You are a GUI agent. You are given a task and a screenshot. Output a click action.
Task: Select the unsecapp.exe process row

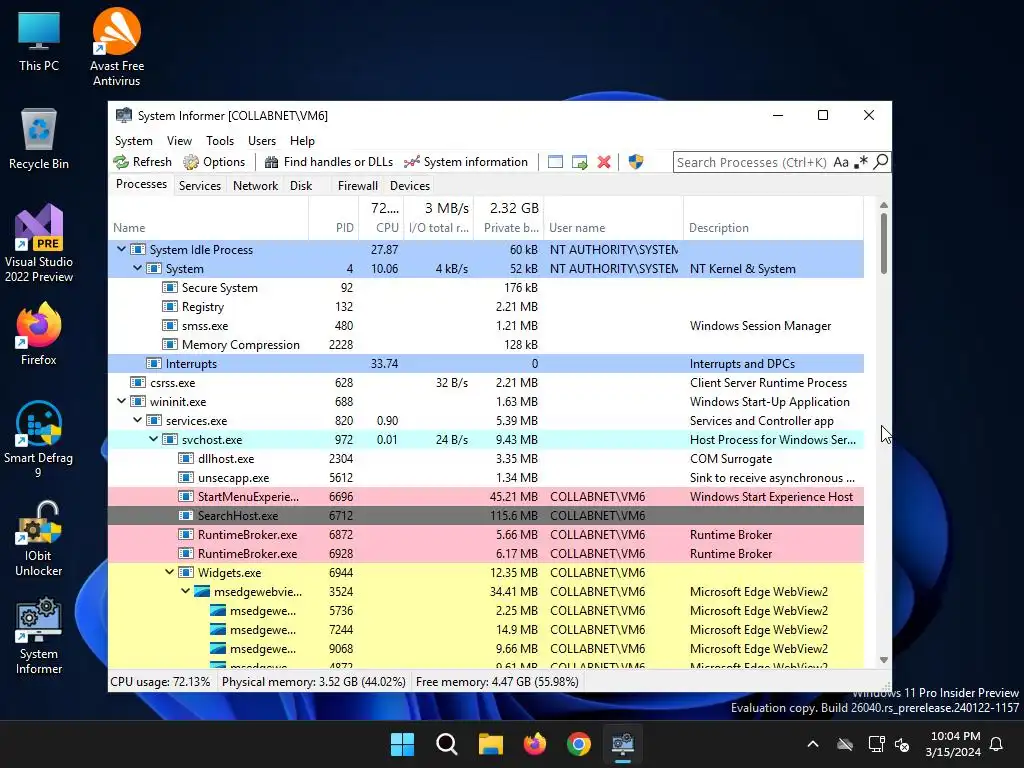tap(486, 477)
